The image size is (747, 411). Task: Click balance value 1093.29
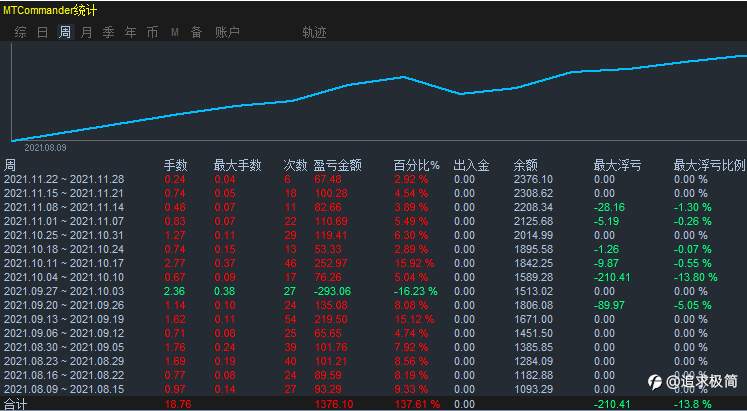tap(533, 389)
